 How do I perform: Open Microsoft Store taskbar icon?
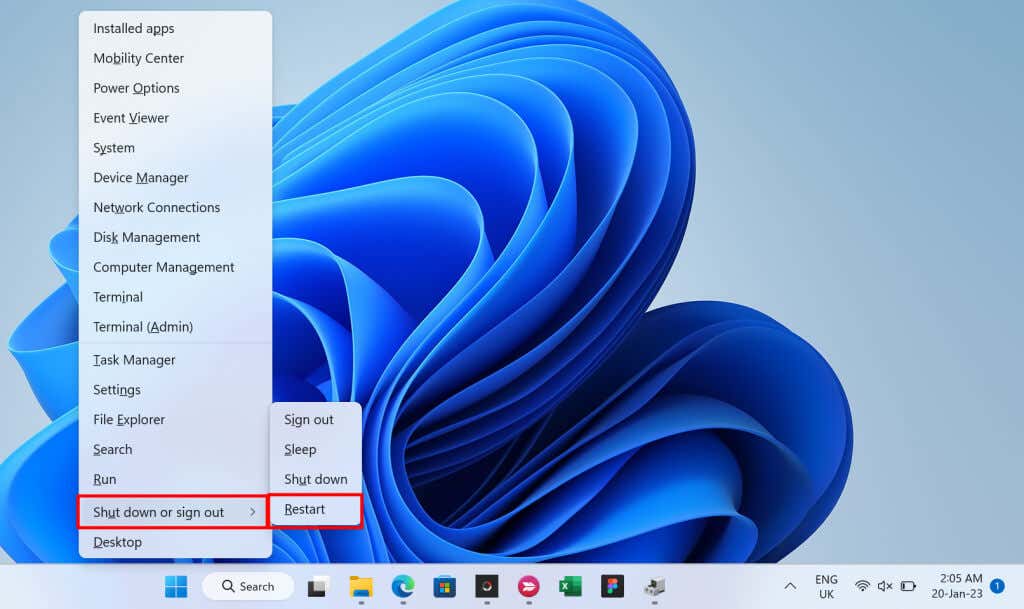444,586
